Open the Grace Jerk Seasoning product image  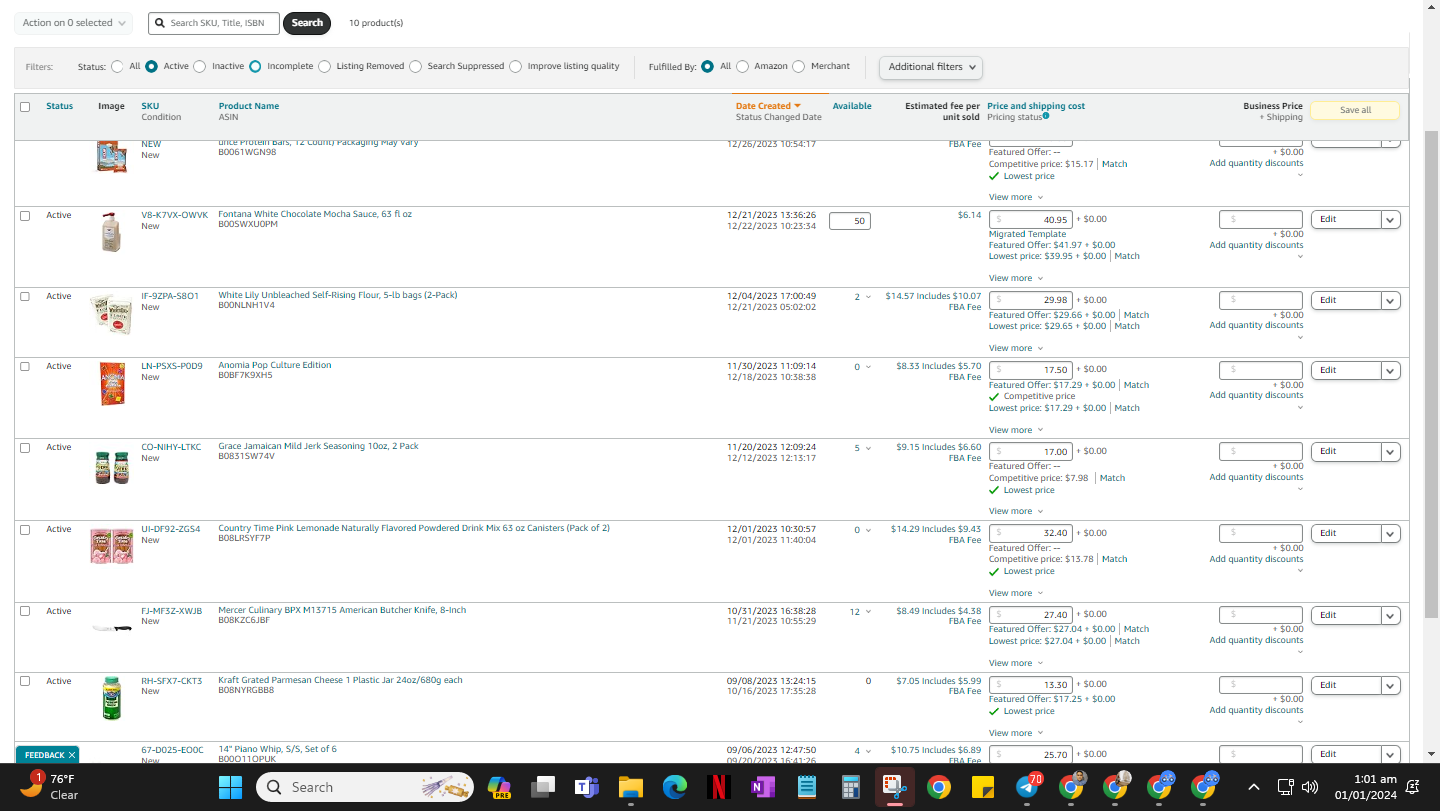(112, 467)
